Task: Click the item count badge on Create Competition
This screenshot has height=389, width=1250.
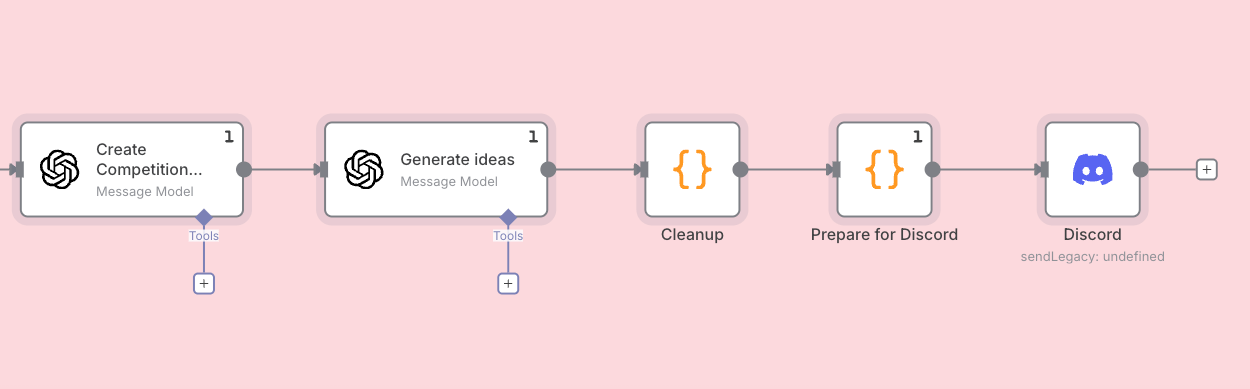Action: tap(229, 136)
